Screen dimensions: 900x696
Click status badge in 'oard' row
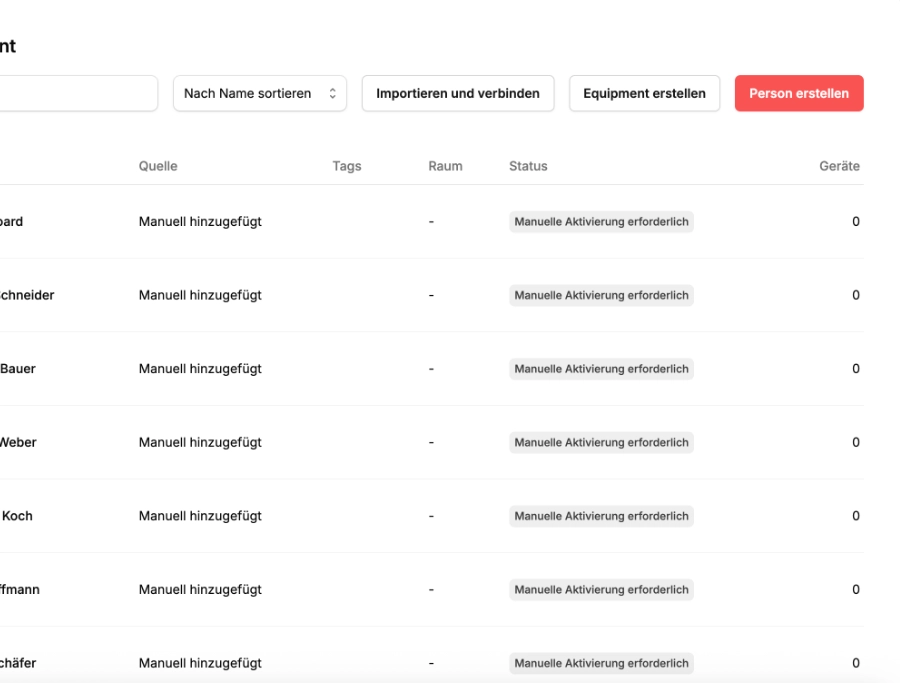601,221
